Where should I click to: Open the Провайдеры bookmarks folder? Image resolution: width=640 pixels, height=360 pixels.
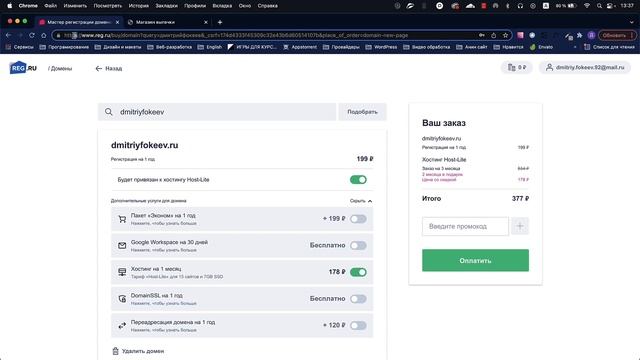click(x=341, y=47)
